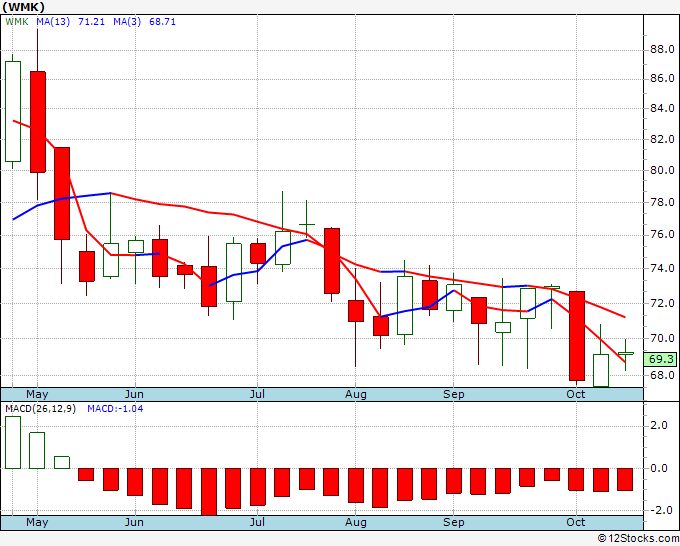Viewport: 680px width, 546px height.
Task: Click the MACD:-1.04 value label
Action: click(115, 409)
